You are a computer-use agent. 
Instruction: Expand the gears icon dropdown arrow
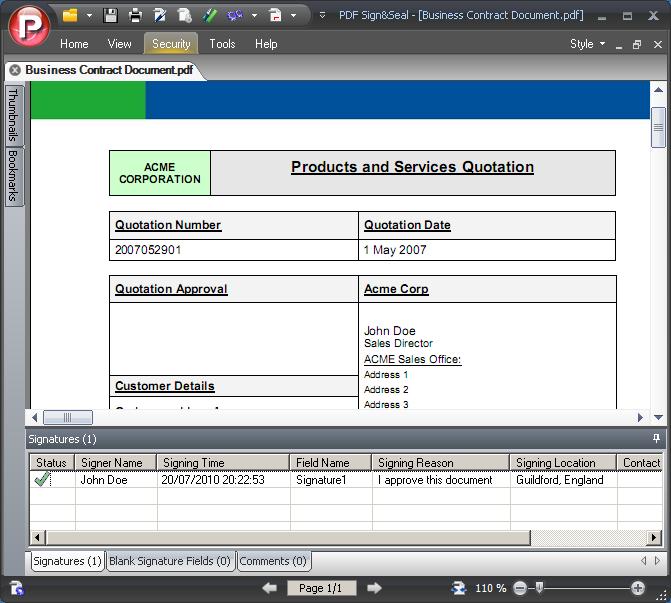click(254, 16)
